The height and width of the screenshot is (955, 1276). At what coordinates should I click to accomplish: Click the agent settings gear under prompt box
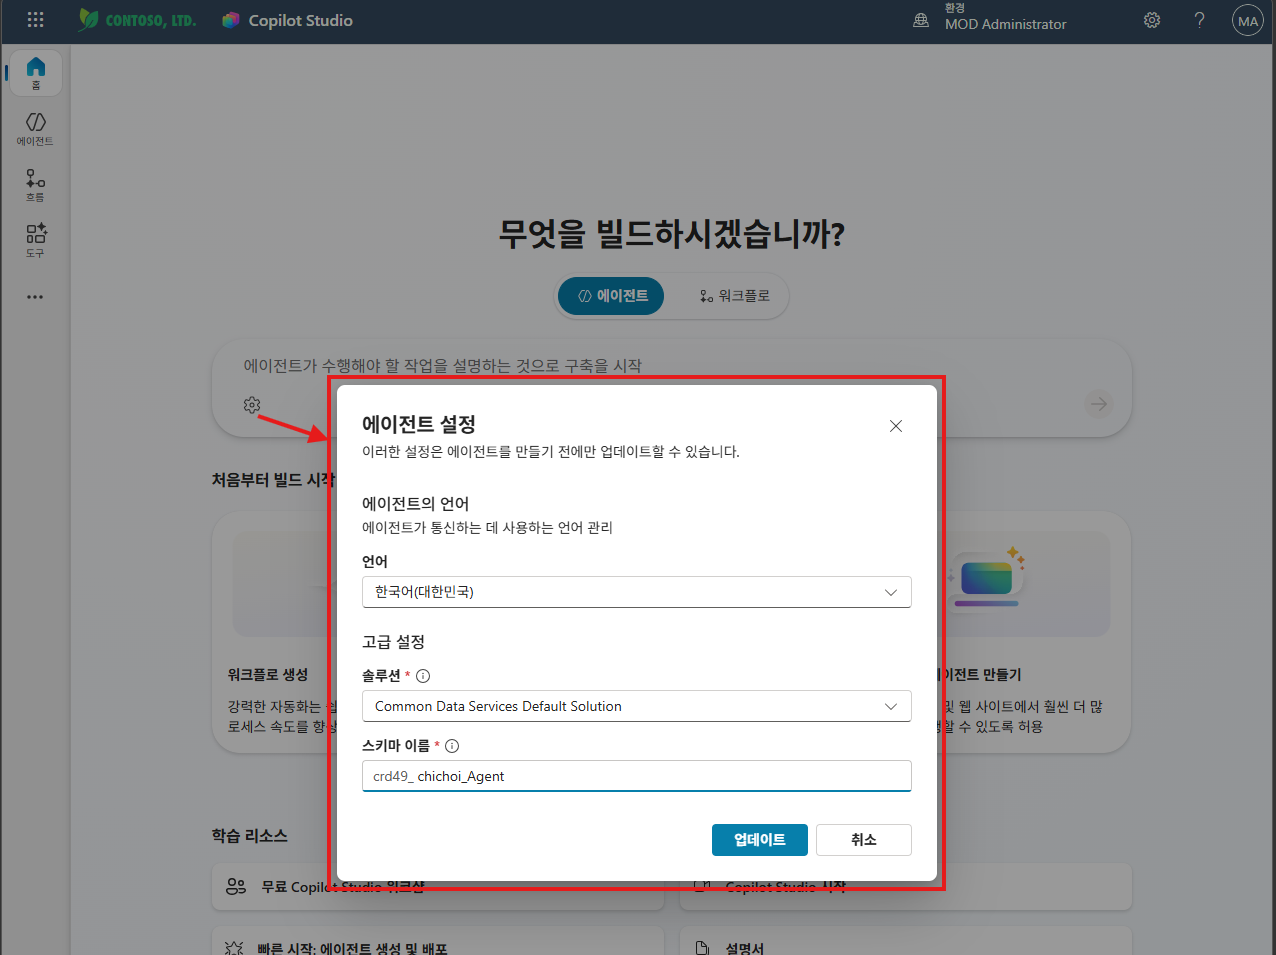(x=252, y=405)
